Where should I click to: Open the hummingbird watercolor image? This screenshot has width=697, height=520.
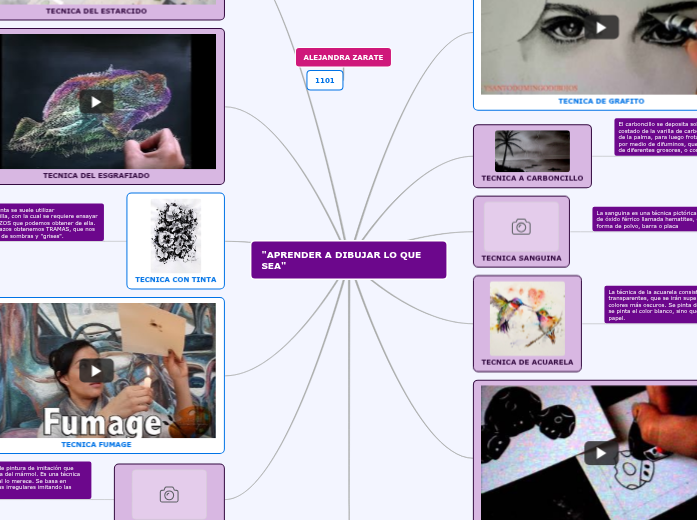tap(527, 317)
